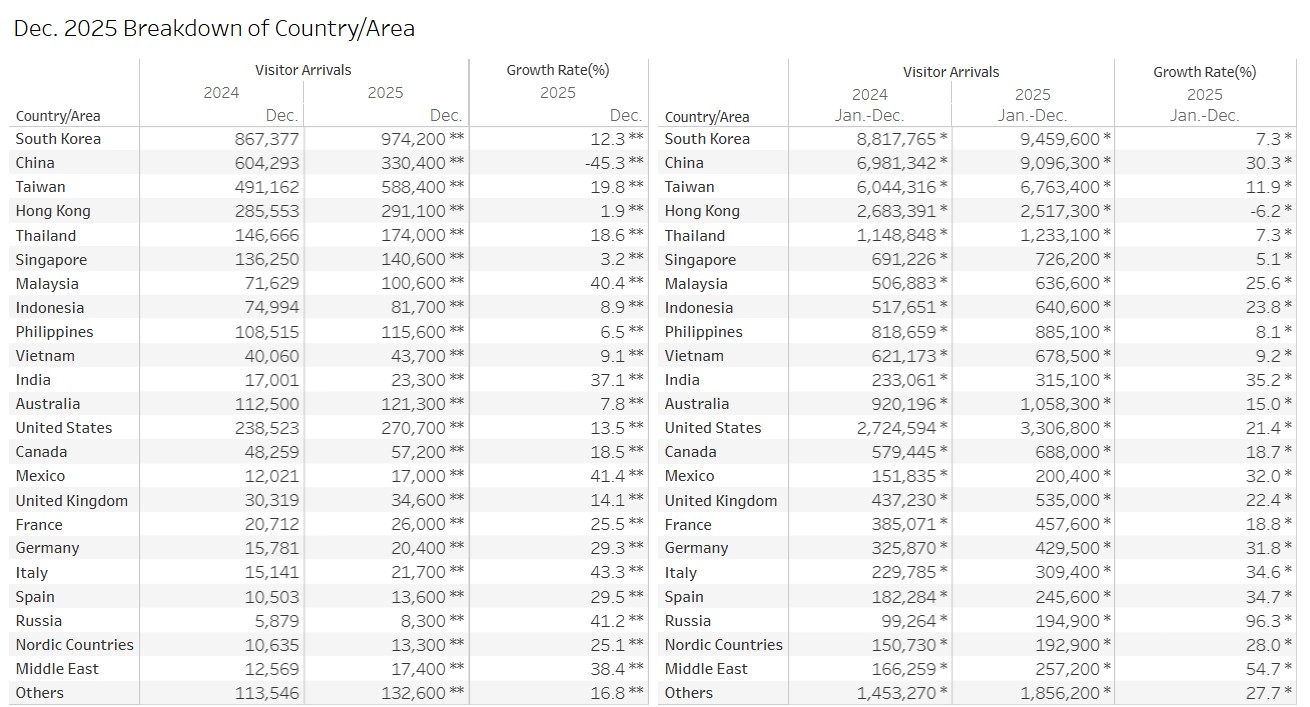Click the Jan.-Dec. header under 2024
The height and width of the screenshot is (707, 1310).
(x=869, y=116)
